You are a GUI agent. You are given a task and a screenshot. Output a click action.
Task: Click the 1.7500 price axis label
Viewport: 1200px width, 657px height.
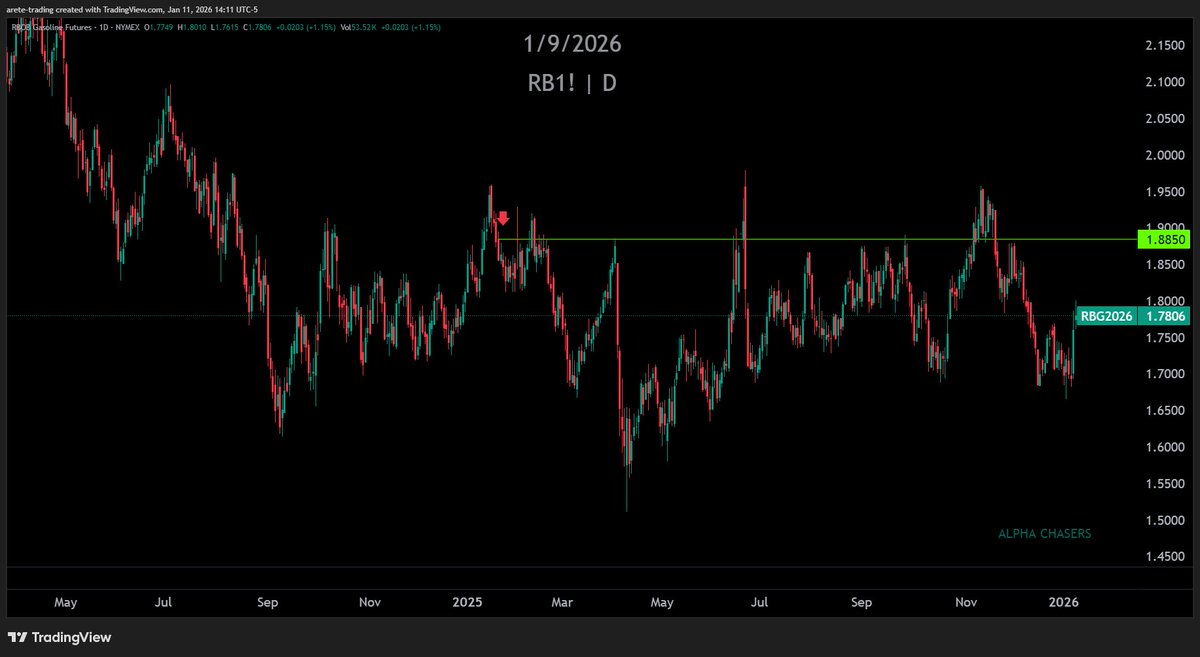(x=1165, y=338)
